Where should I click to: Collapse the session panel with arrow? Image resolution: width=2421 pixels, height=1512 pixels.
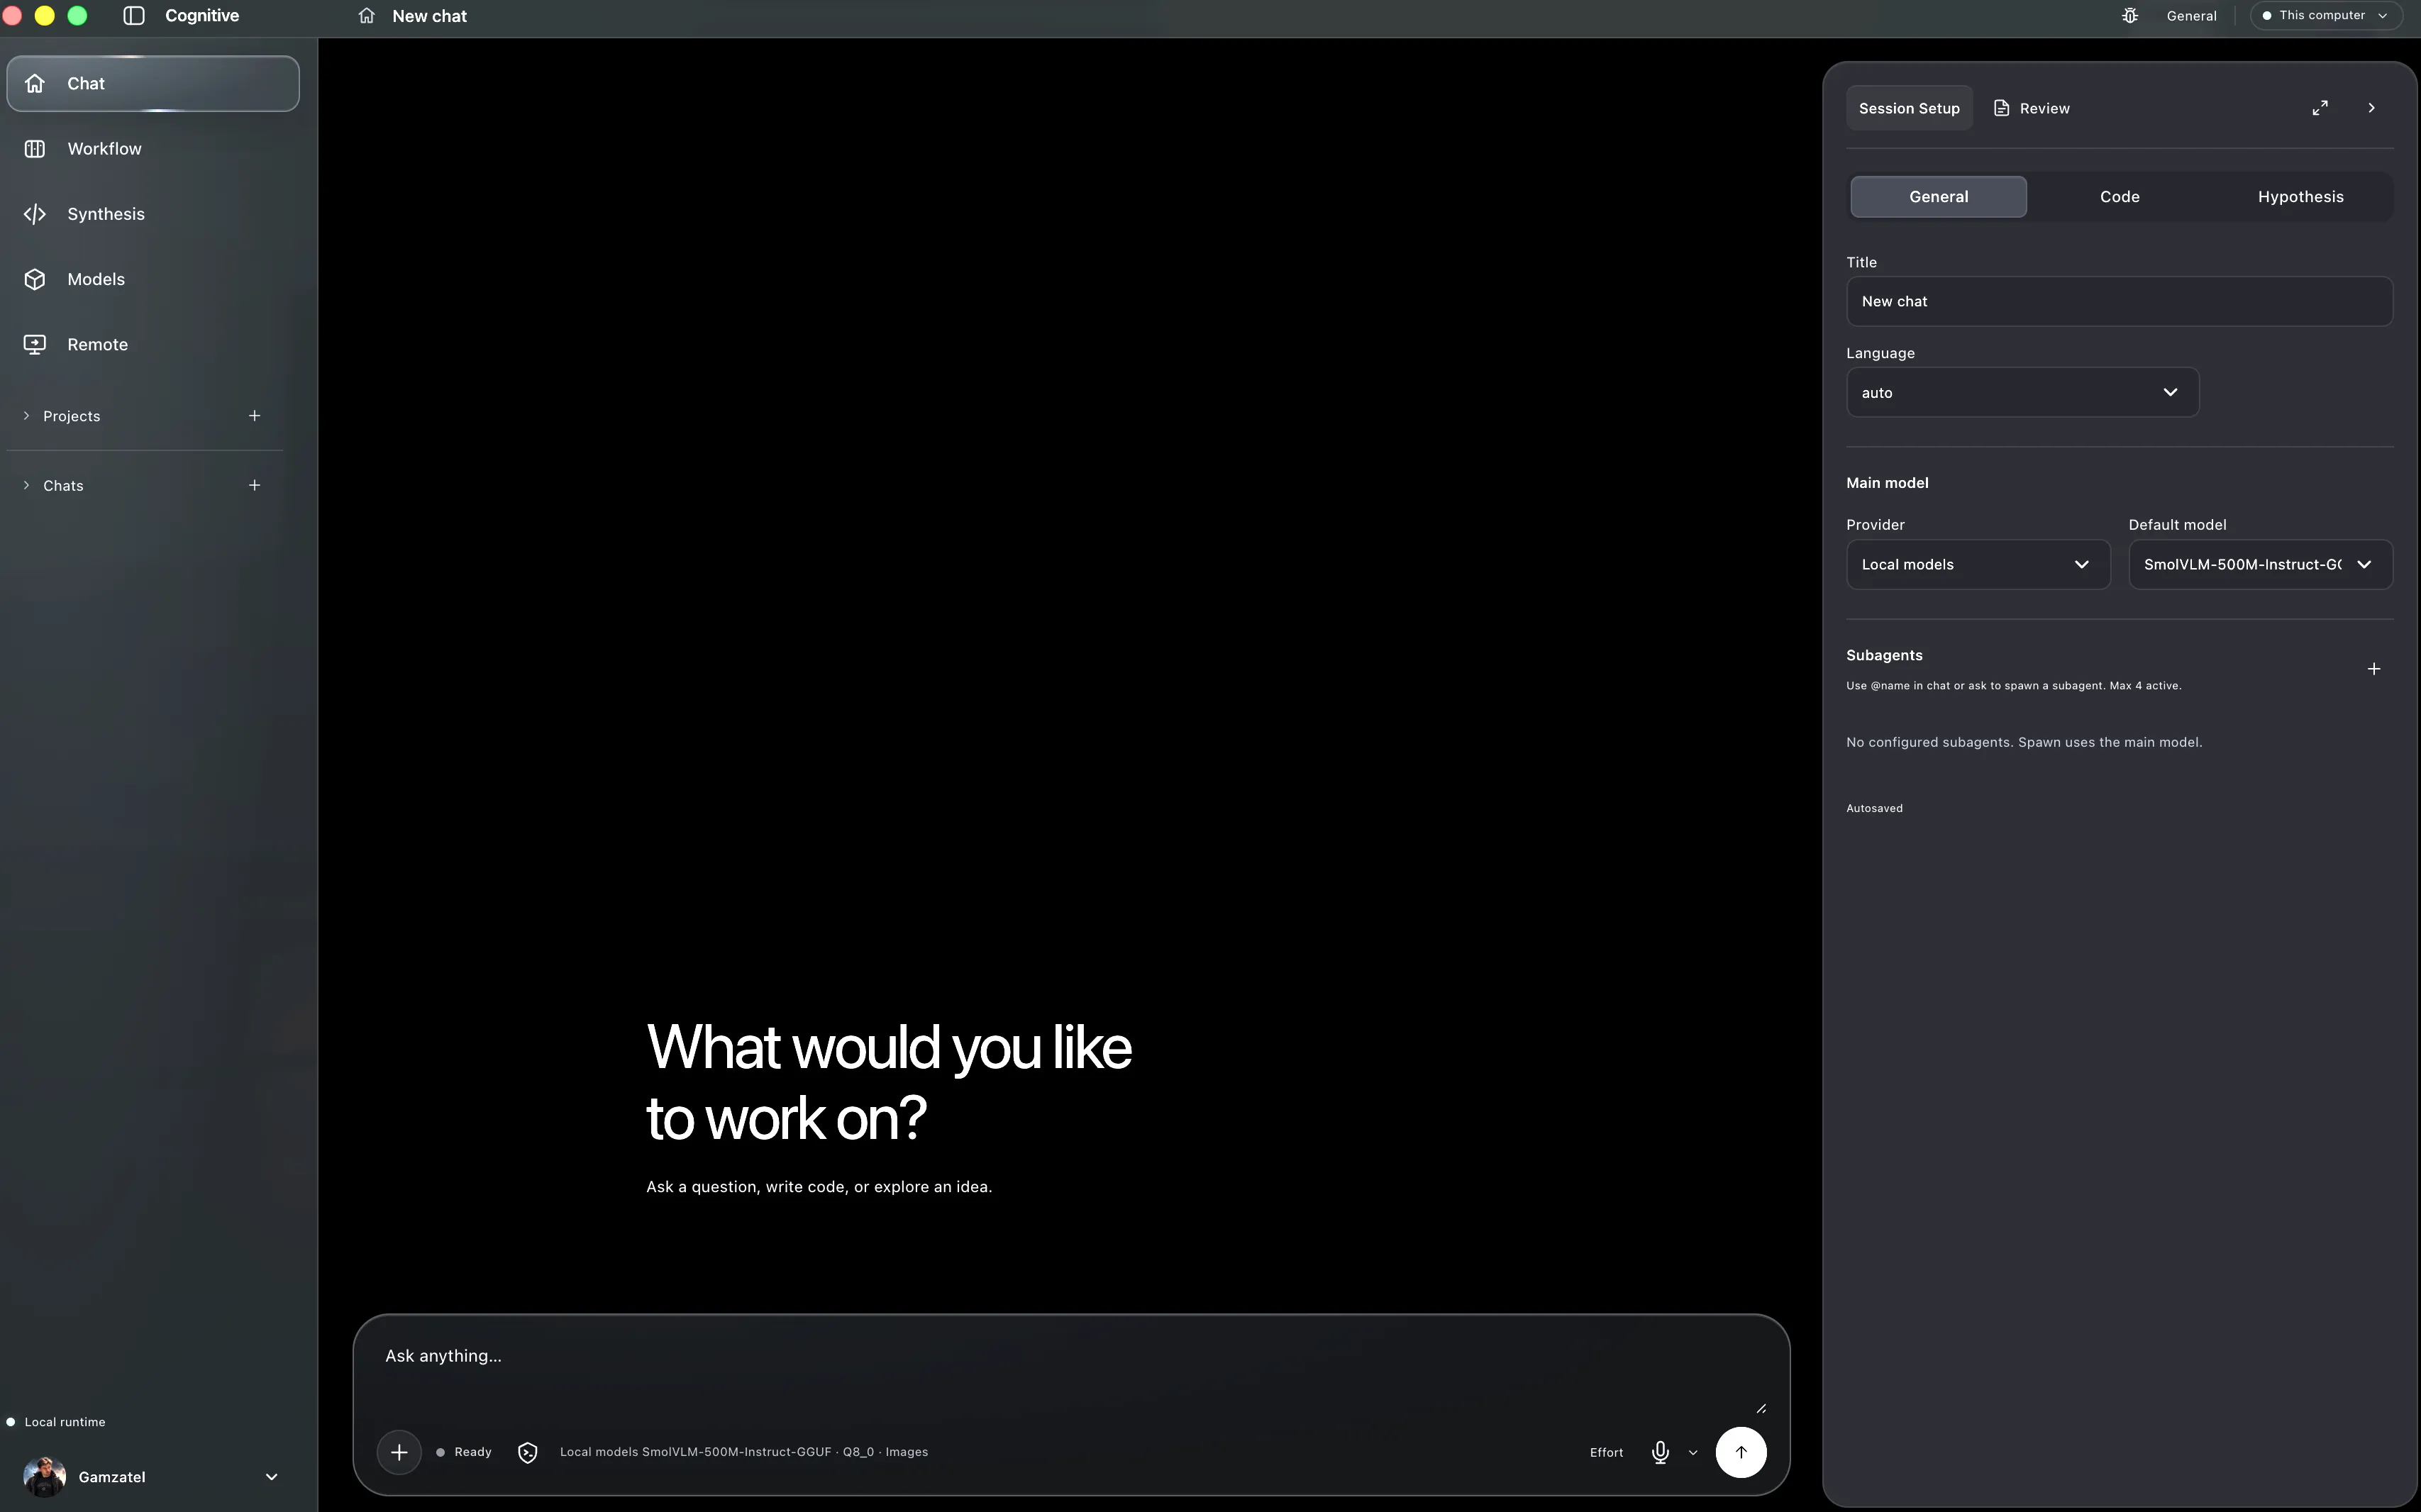(2371, 108)
